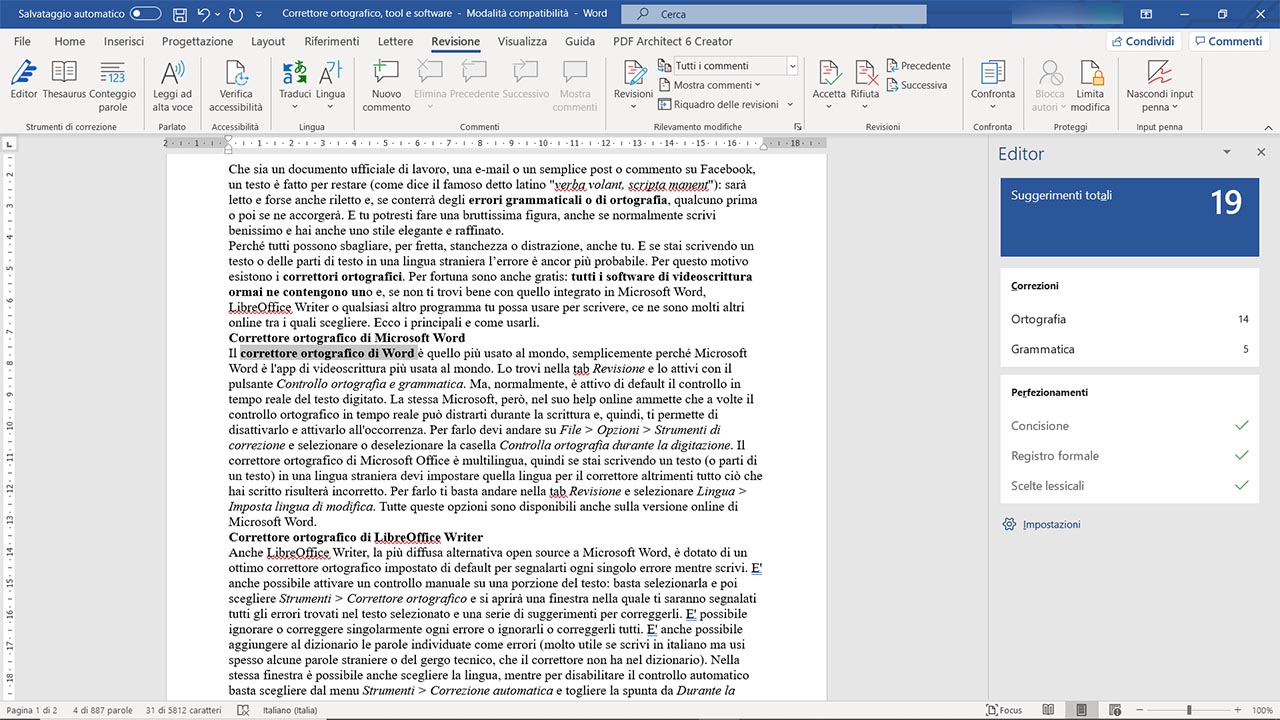This screenshot has height=720, width=1280.
Task: Click the Cerca search box
Action: point(774,14)
